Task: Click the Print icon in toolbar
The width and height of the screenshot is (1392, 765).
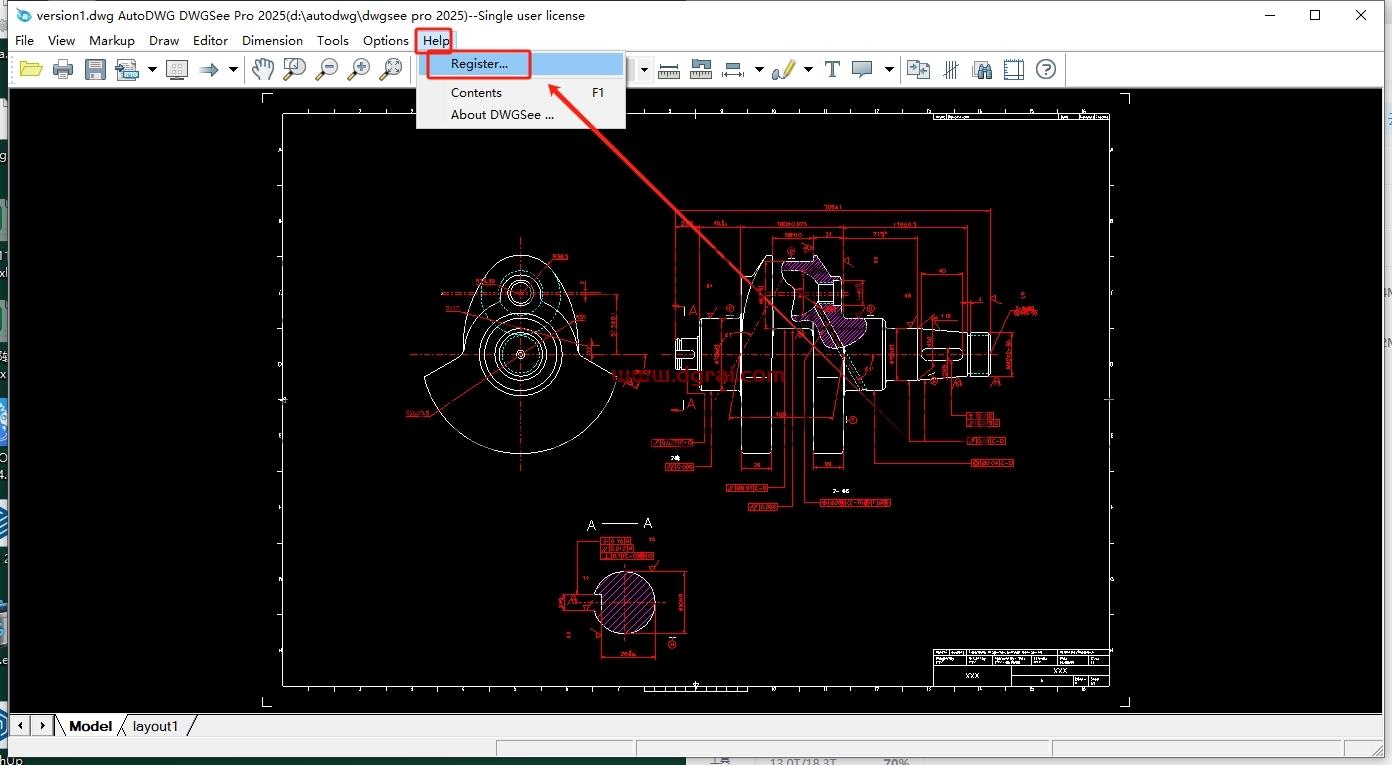Action: (x=63, y=69)
